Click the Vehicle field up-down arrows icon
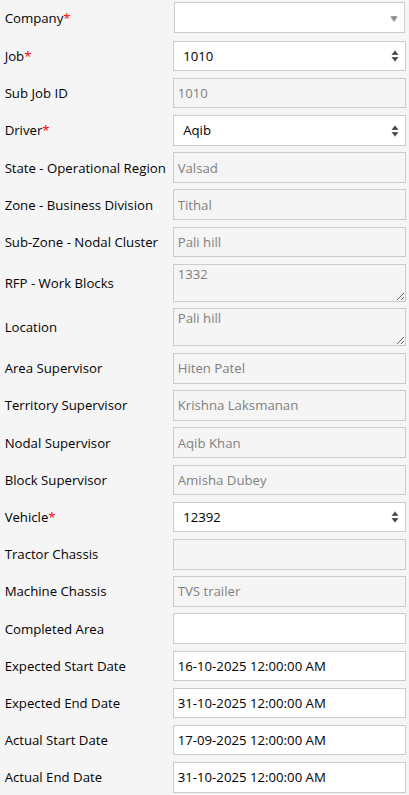This screenshot has width=409, height=795. 395,517
